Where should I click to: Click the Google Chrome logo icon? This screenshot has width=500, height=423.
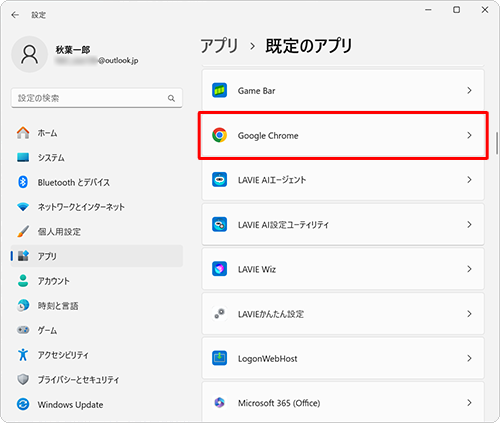[219, 135]
